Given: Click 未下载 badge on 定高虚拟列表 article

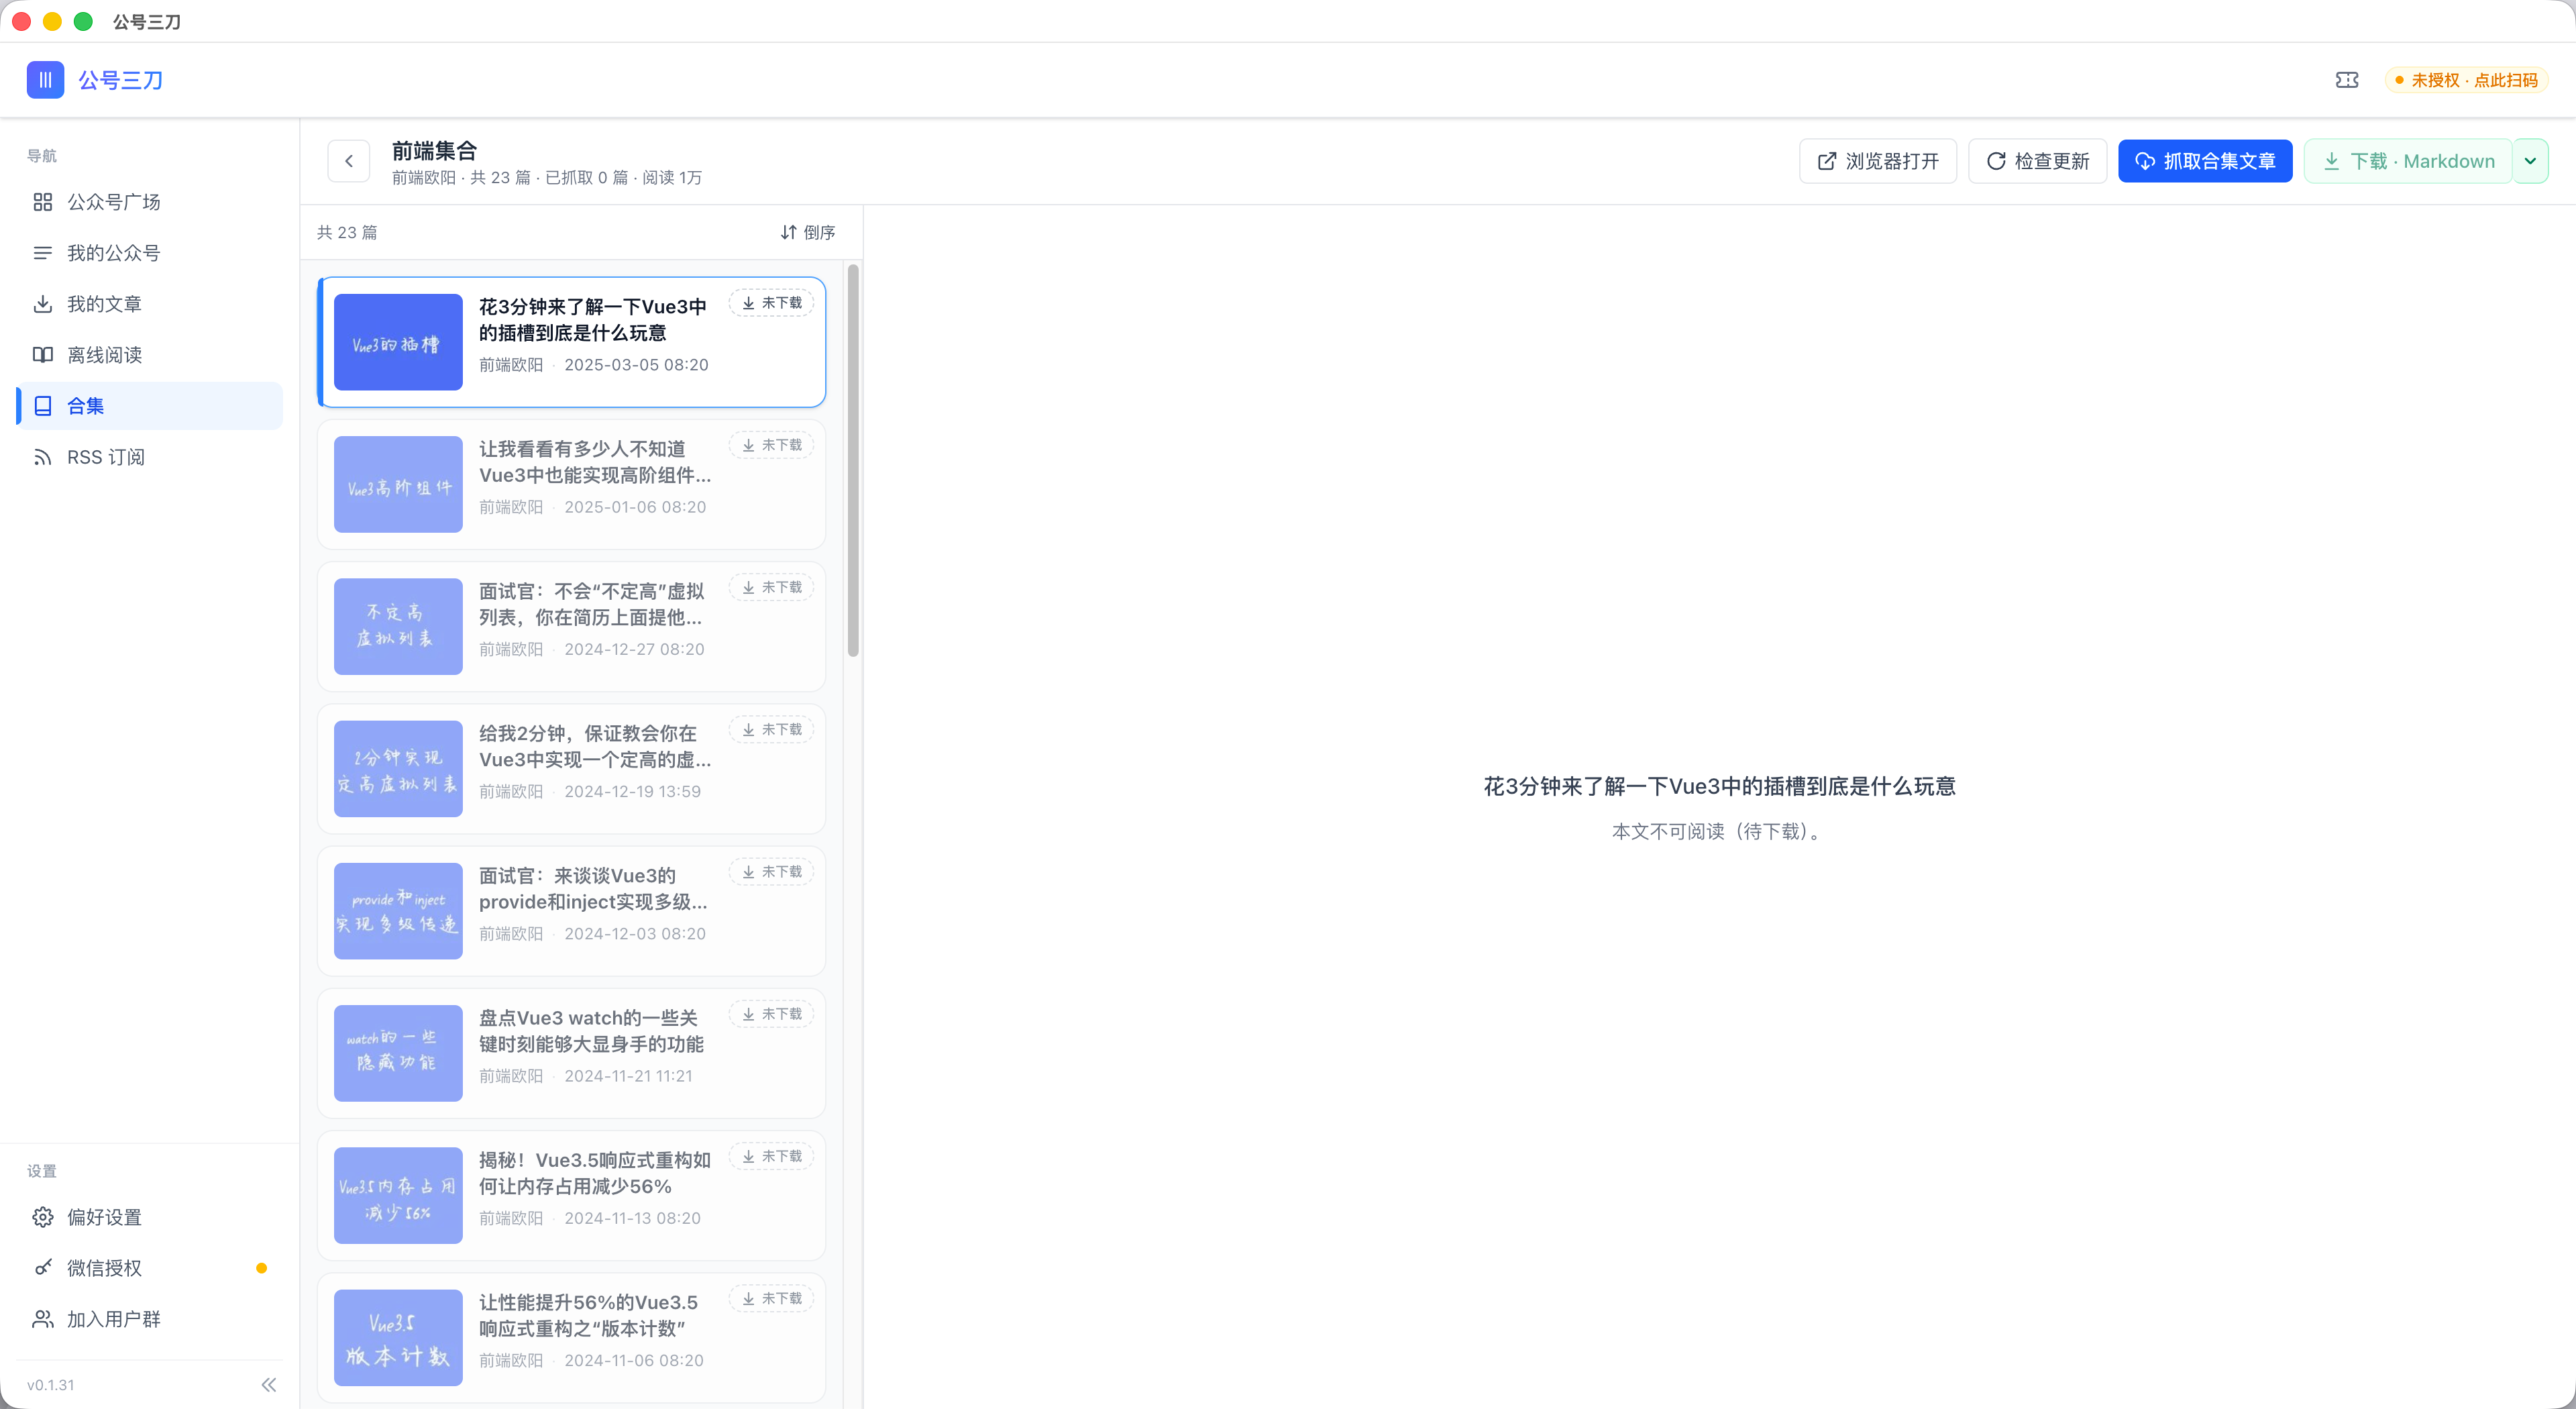Looking at the screenshot, I should tap(771, 729).
